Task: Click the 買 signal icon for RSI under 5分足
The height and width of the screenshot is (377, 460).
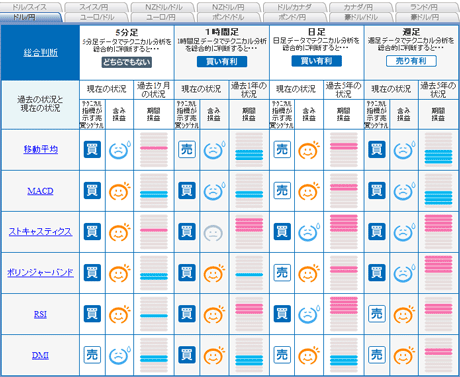Action: click(x=92, y=314)
